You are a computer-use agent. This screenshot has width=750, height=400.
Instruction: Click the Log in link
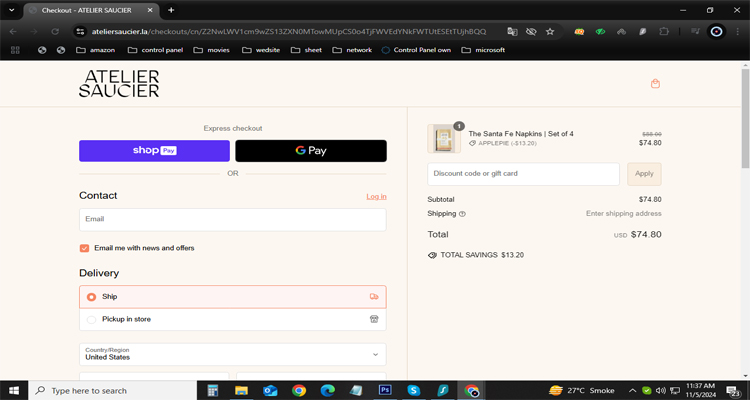click(376, 197)
